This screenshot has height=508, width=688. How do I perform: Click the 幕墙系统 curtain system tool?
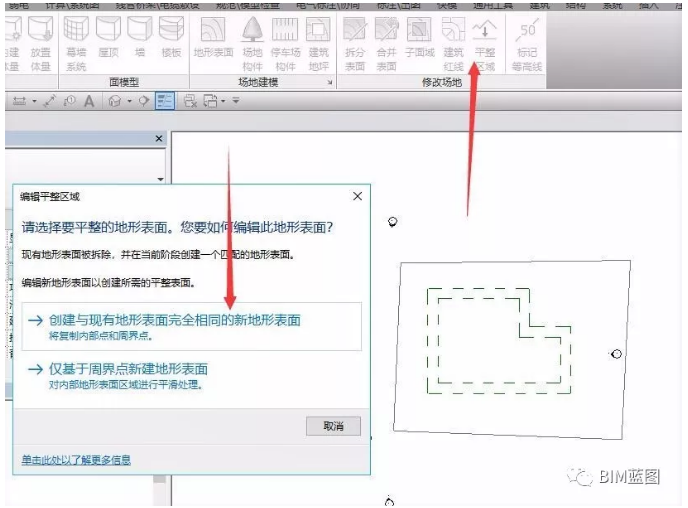pos(76,44)
